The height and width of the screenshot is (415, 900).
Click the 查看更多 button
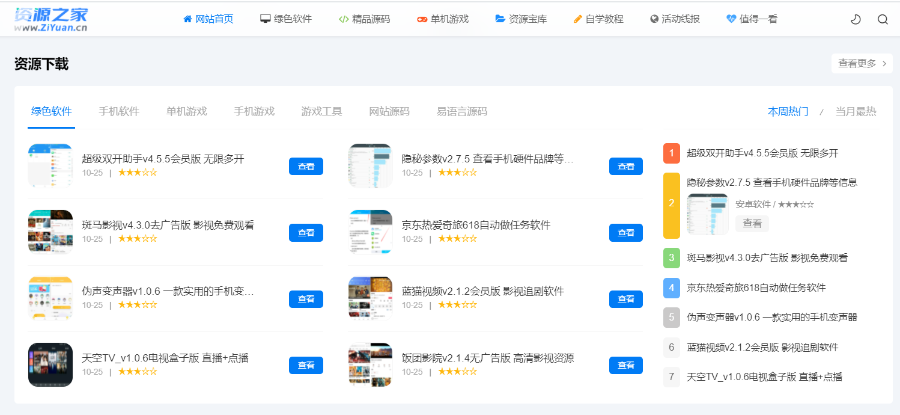tap(862, 64)
